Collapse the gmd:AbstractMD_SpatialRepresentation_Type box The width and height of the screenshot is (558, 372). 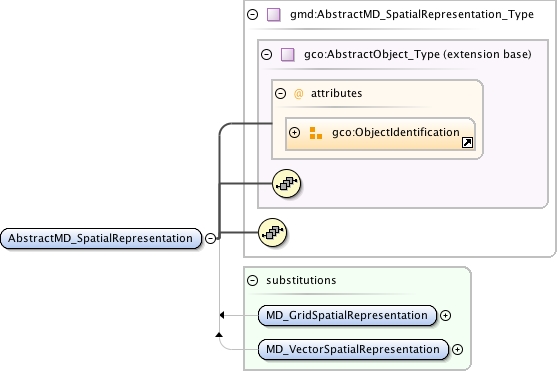point(252,15)
